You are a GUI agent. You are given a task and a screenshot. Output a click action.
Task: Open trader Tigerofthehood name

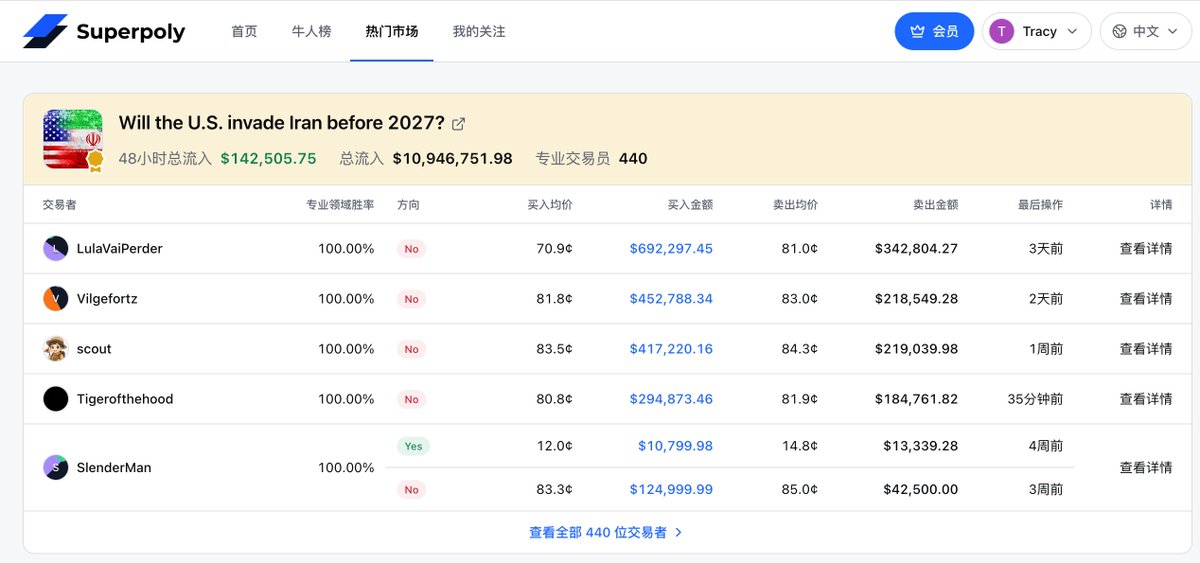click(125, 398)
